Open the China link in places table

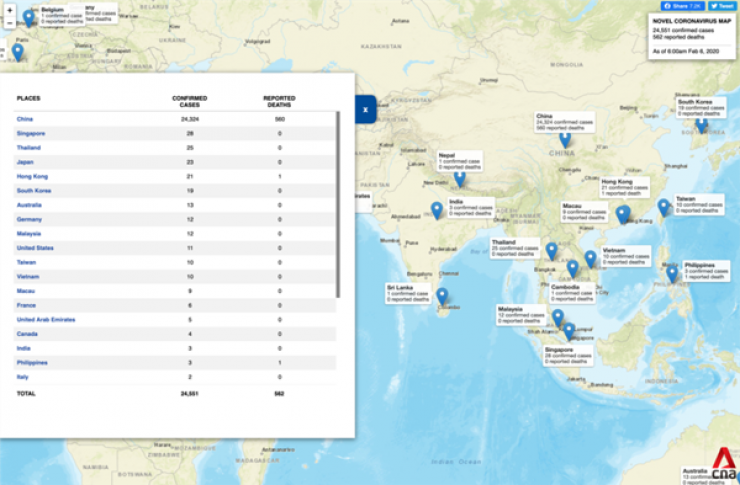pos(25,119)
